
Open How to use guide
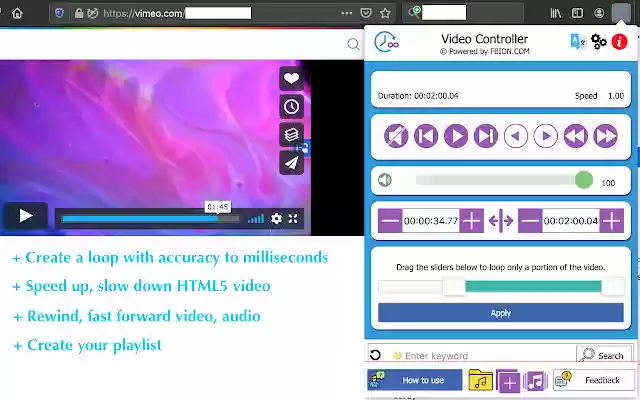click(415, 380)
